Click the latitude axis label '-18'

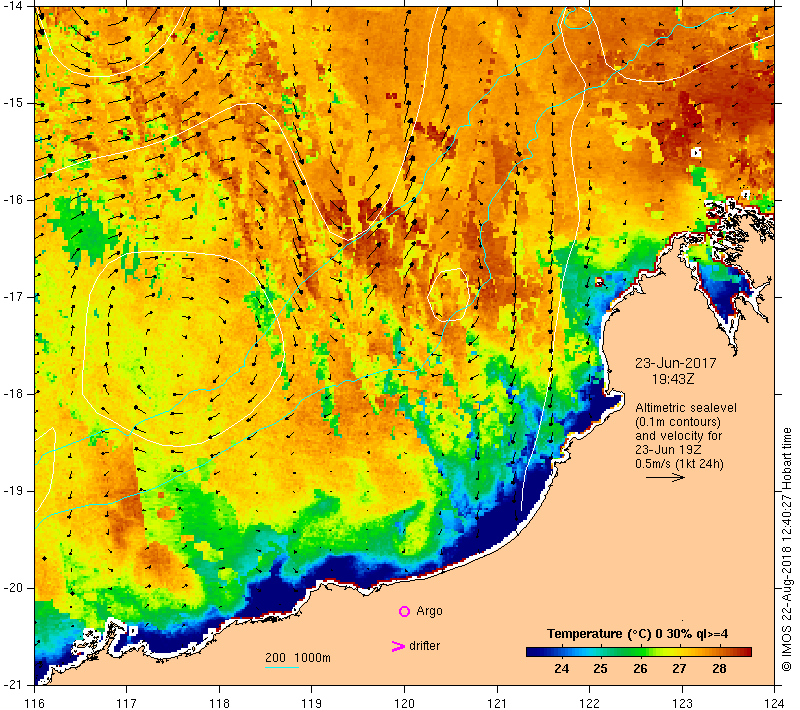click(x=12, y=394)
